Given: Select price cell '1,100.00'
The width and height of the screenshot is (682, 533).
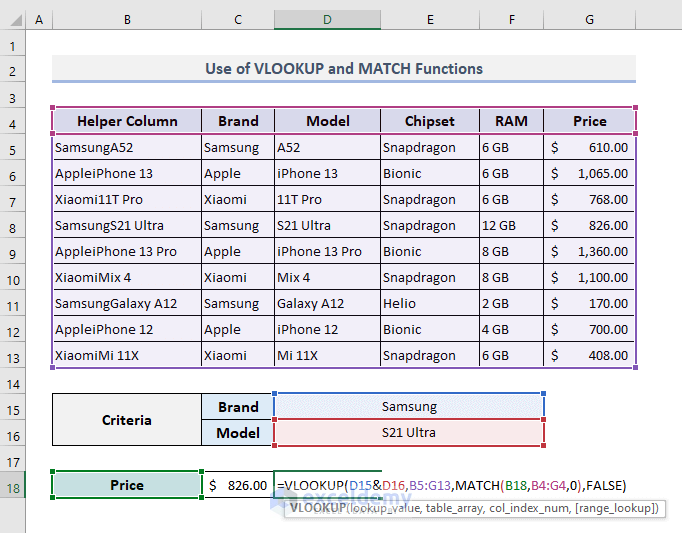Looking at the screenshot, I should tap(589, 277).
